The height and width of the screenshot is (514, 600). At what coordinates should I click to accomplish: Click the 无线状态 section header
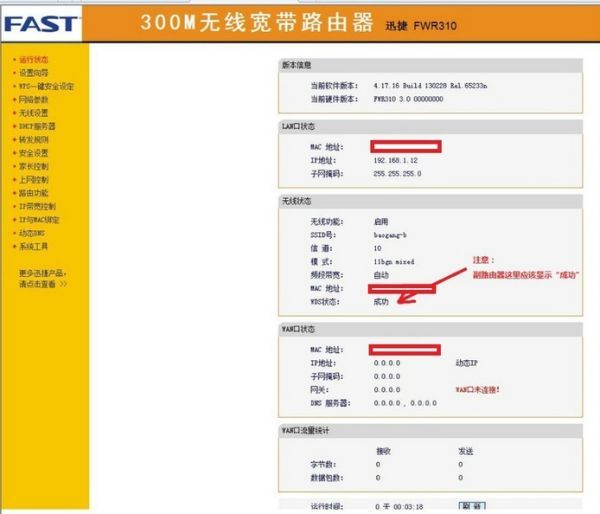(297, 201)
